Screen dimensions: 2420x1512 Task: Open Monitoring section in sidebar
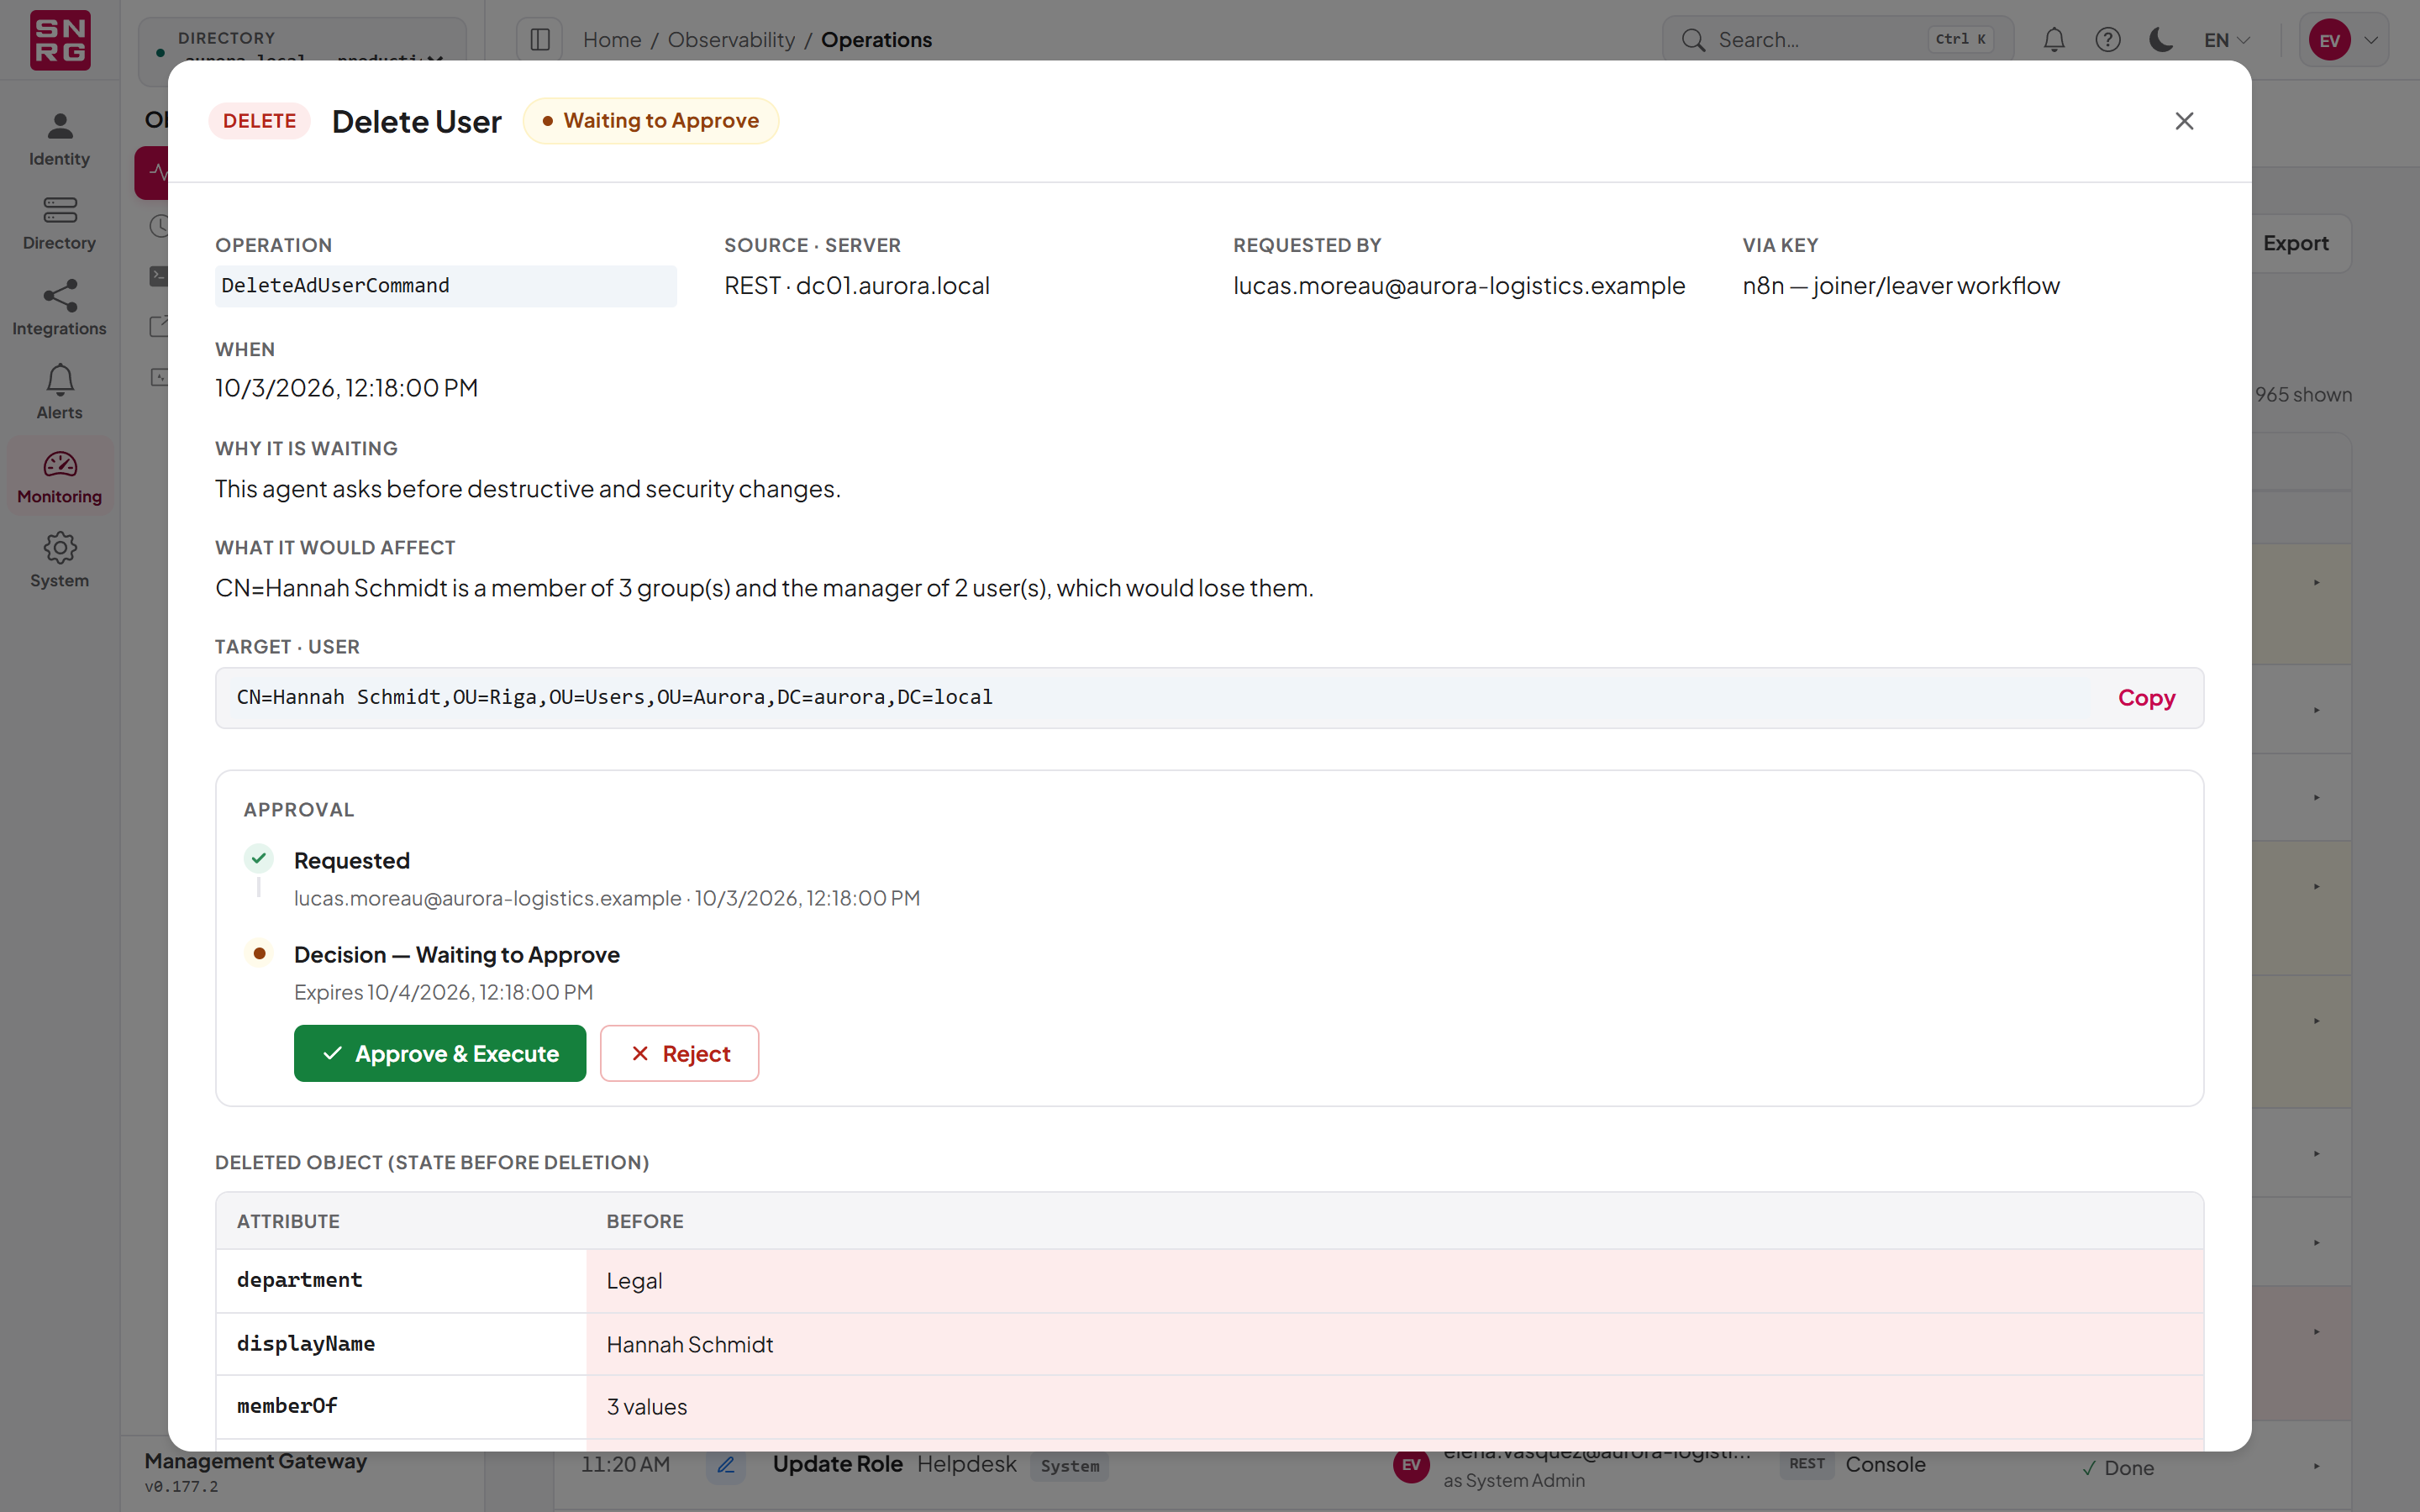click(59, 476)
